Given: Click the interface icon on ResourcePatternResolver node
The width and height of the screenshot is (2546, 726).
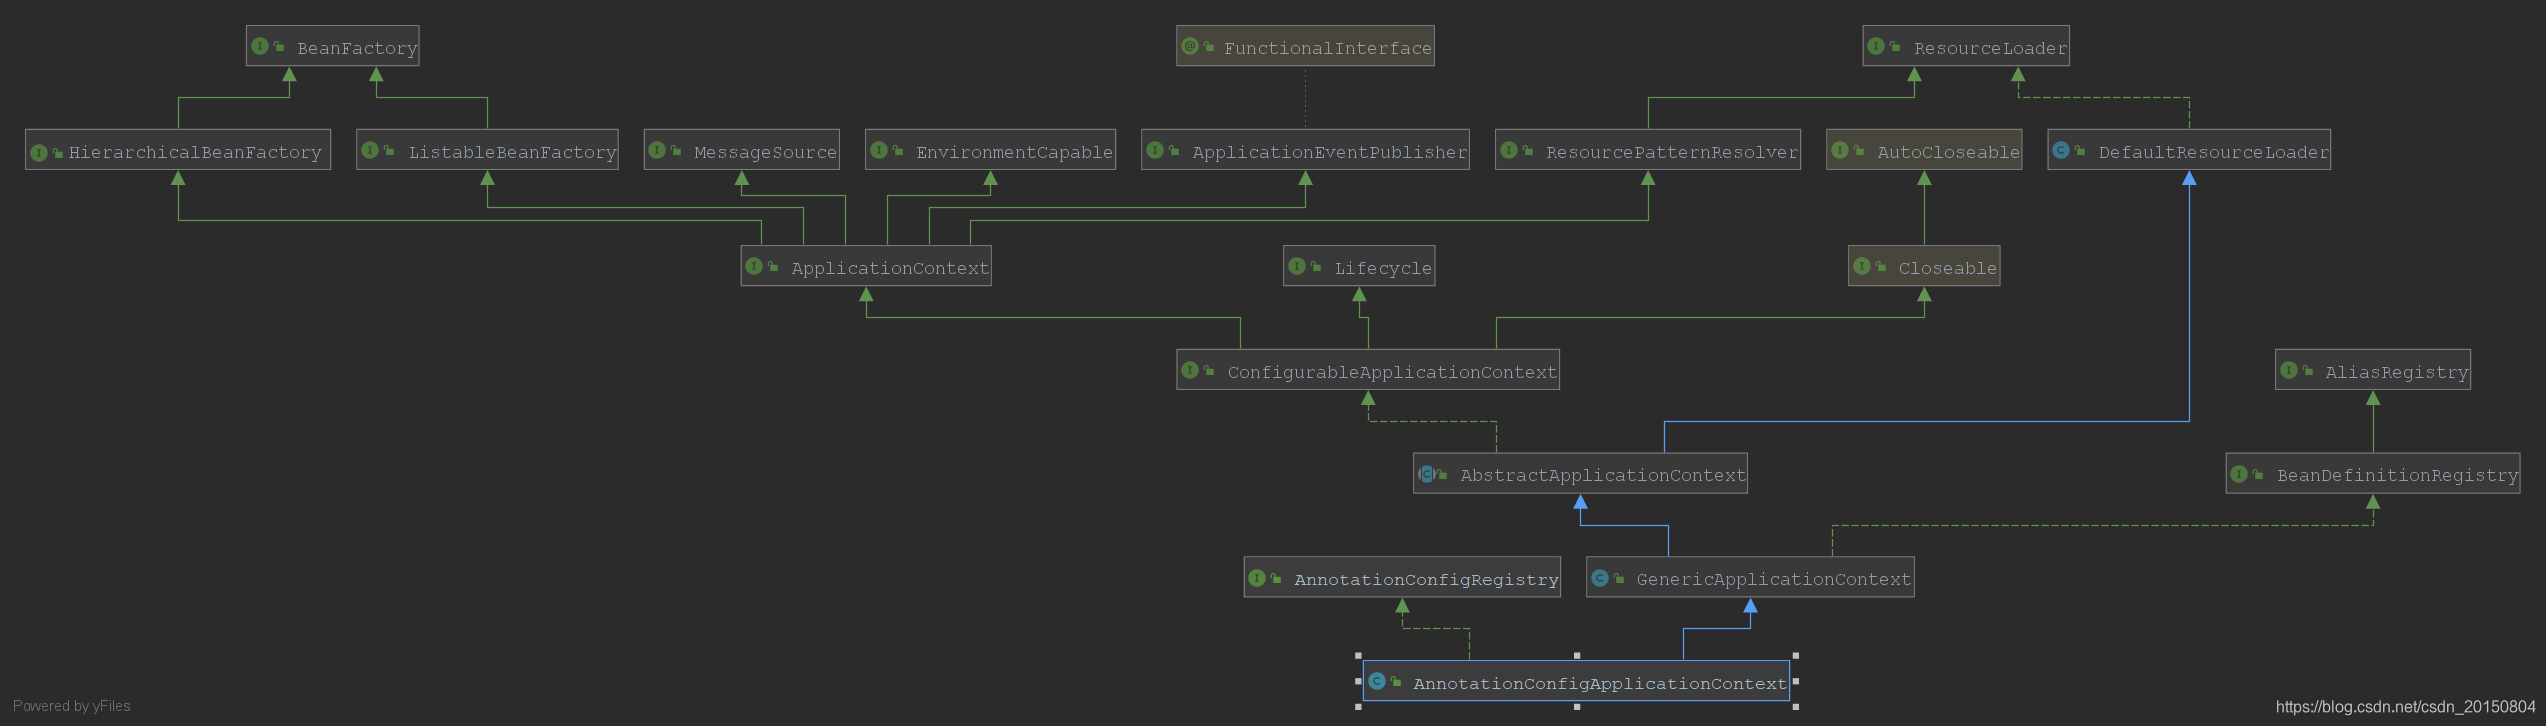Looking at the screenshot, I should [x=1509, y=150].
